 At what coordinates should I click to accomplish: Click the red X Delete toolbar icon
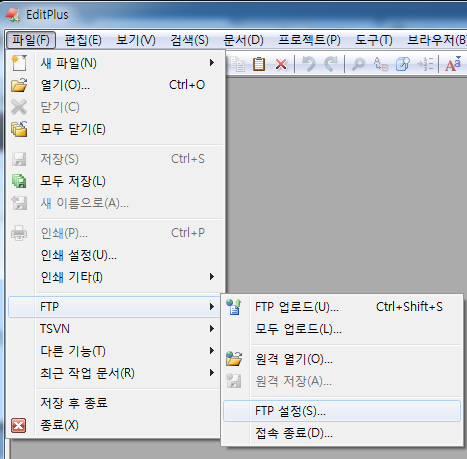281,64
